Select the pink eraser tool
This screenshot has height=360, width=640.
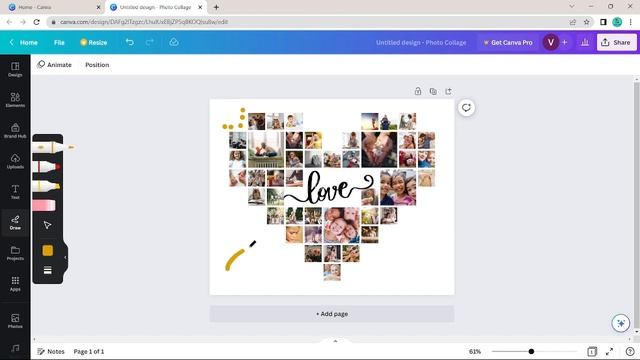pos(44,205)
